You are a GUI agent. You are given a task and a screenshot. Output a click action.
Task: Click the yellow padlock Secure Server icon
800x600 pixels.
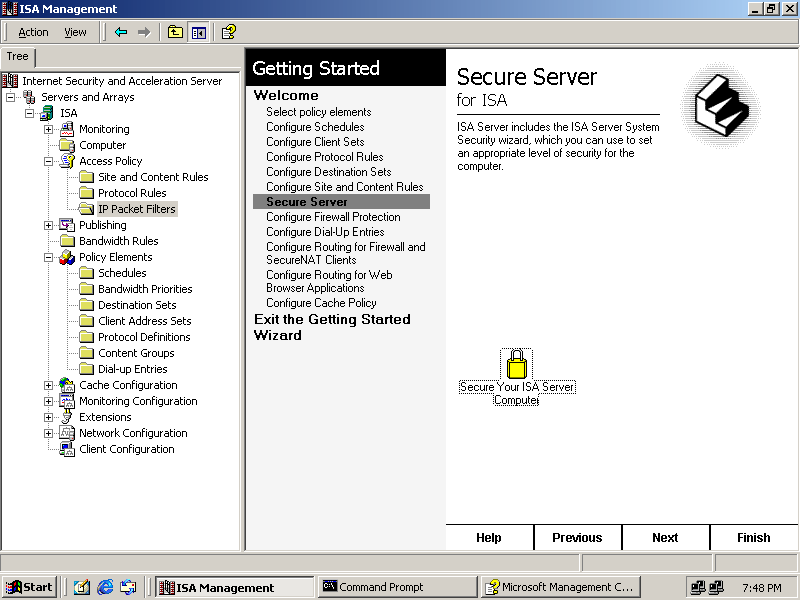[x=516, y=364]
